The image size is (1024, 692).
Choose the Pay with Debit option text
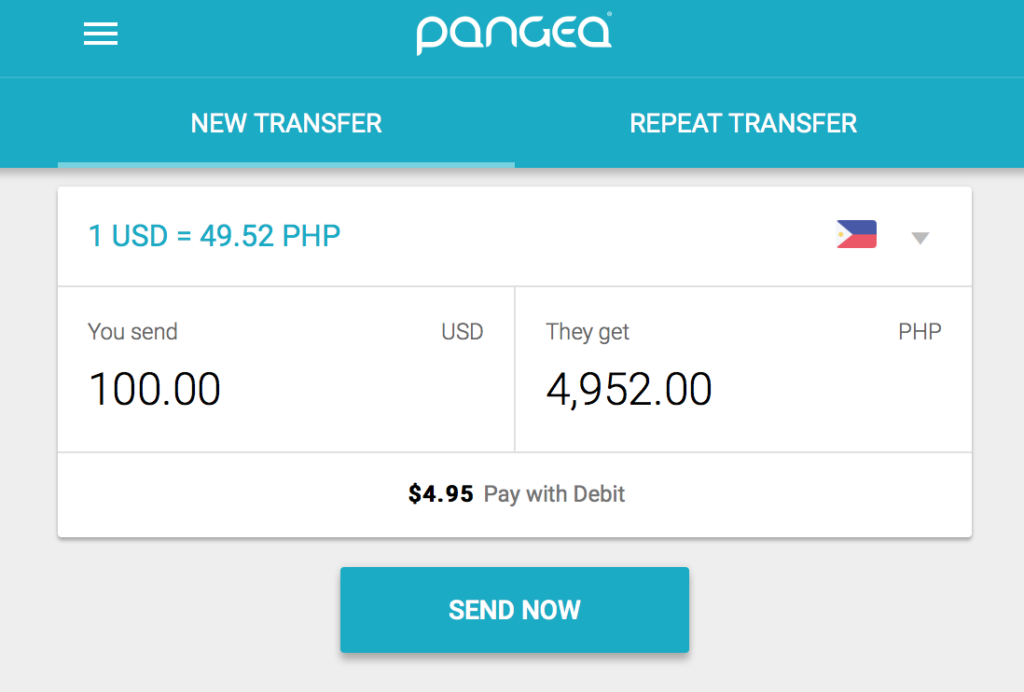[x=554, y=494]
